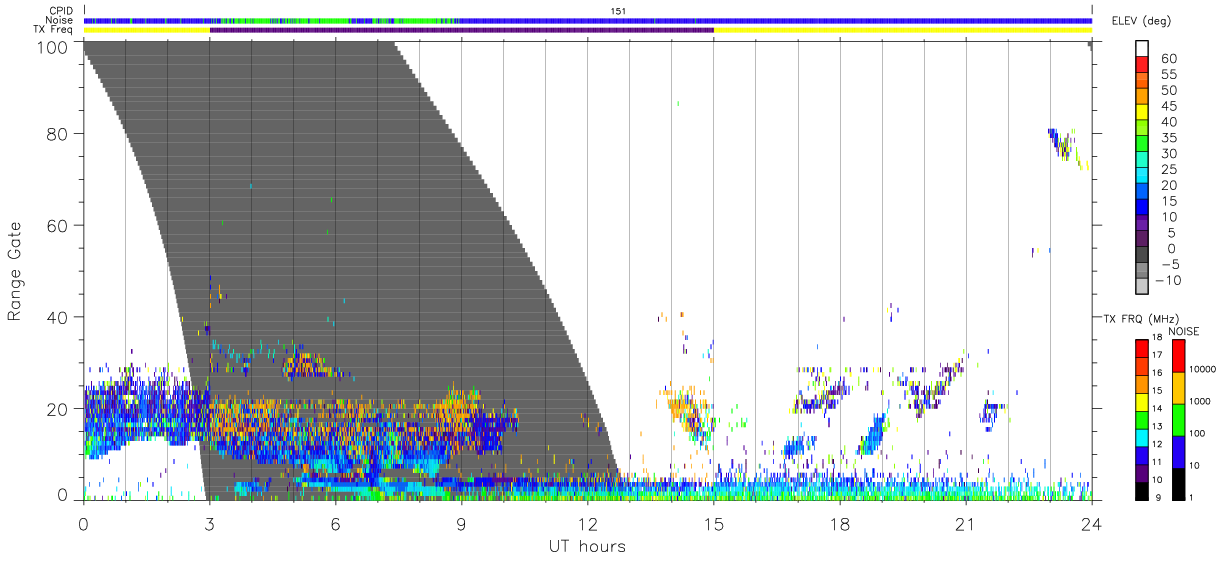
Task: Click the "9" tick label on UT hours axis
Action: 461,523
